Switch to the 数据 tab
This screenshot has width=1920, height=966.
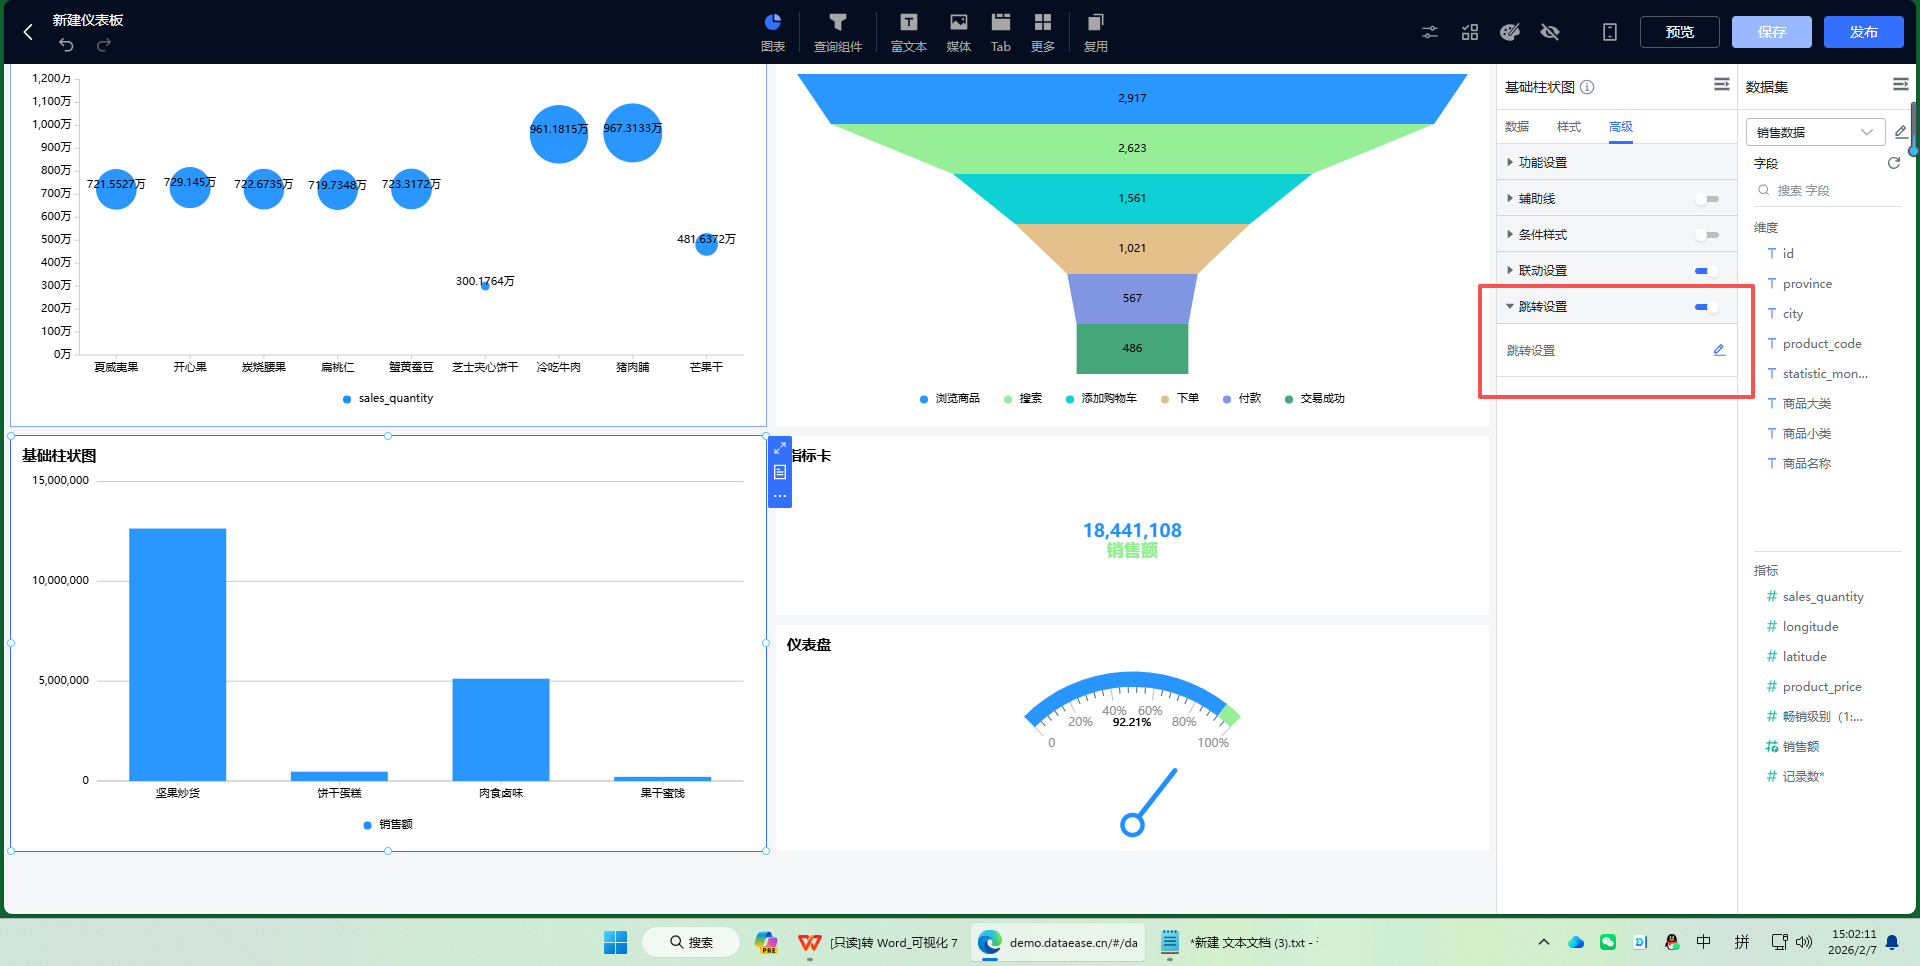click(1517, 127)
